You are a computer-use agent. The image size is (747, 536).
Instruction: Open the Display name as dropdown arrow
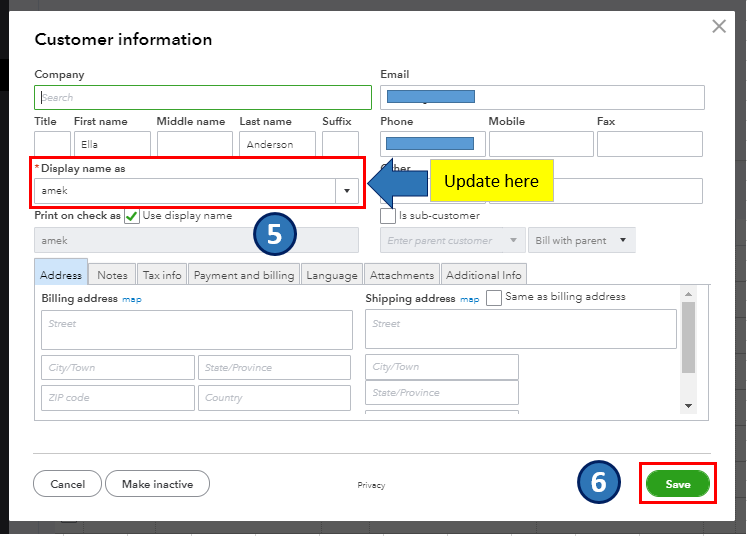tap(347, 191)
